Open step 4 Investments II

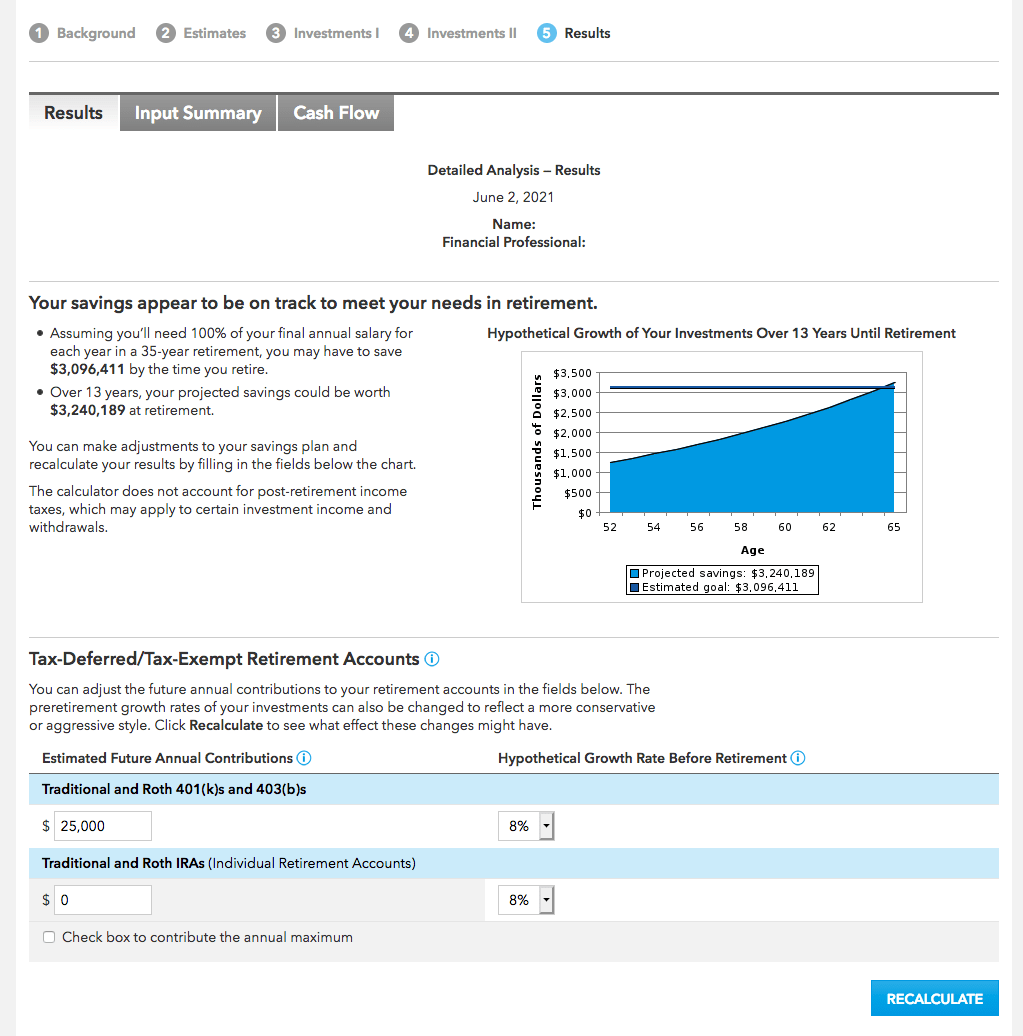pos(409,32)
